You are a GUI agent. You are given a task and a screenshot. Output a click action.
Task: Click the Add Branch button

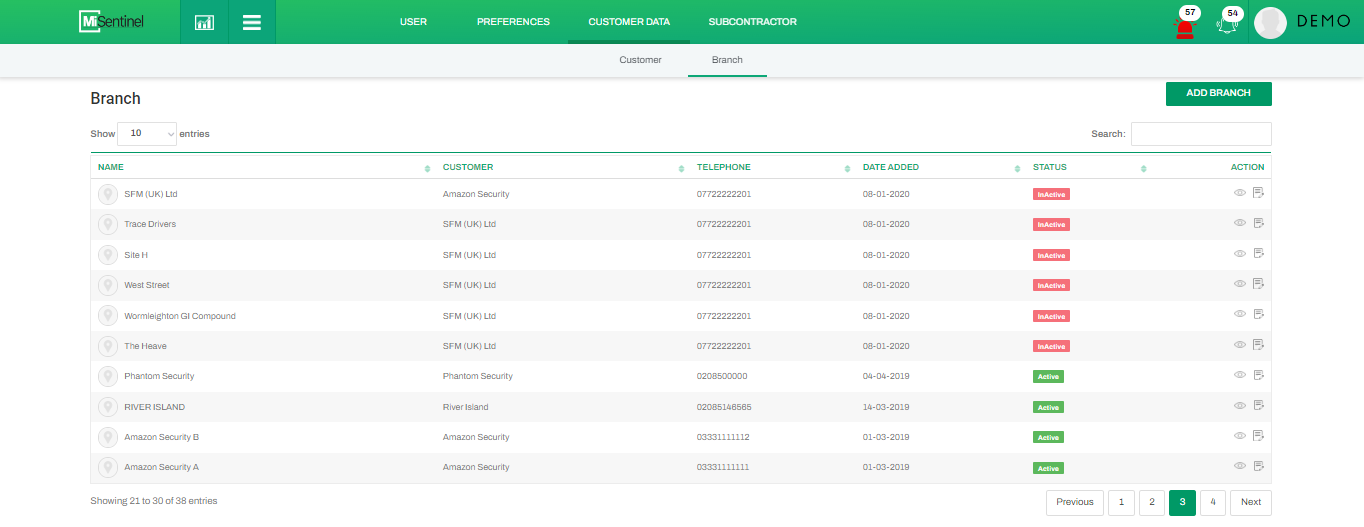point(1218,93)
